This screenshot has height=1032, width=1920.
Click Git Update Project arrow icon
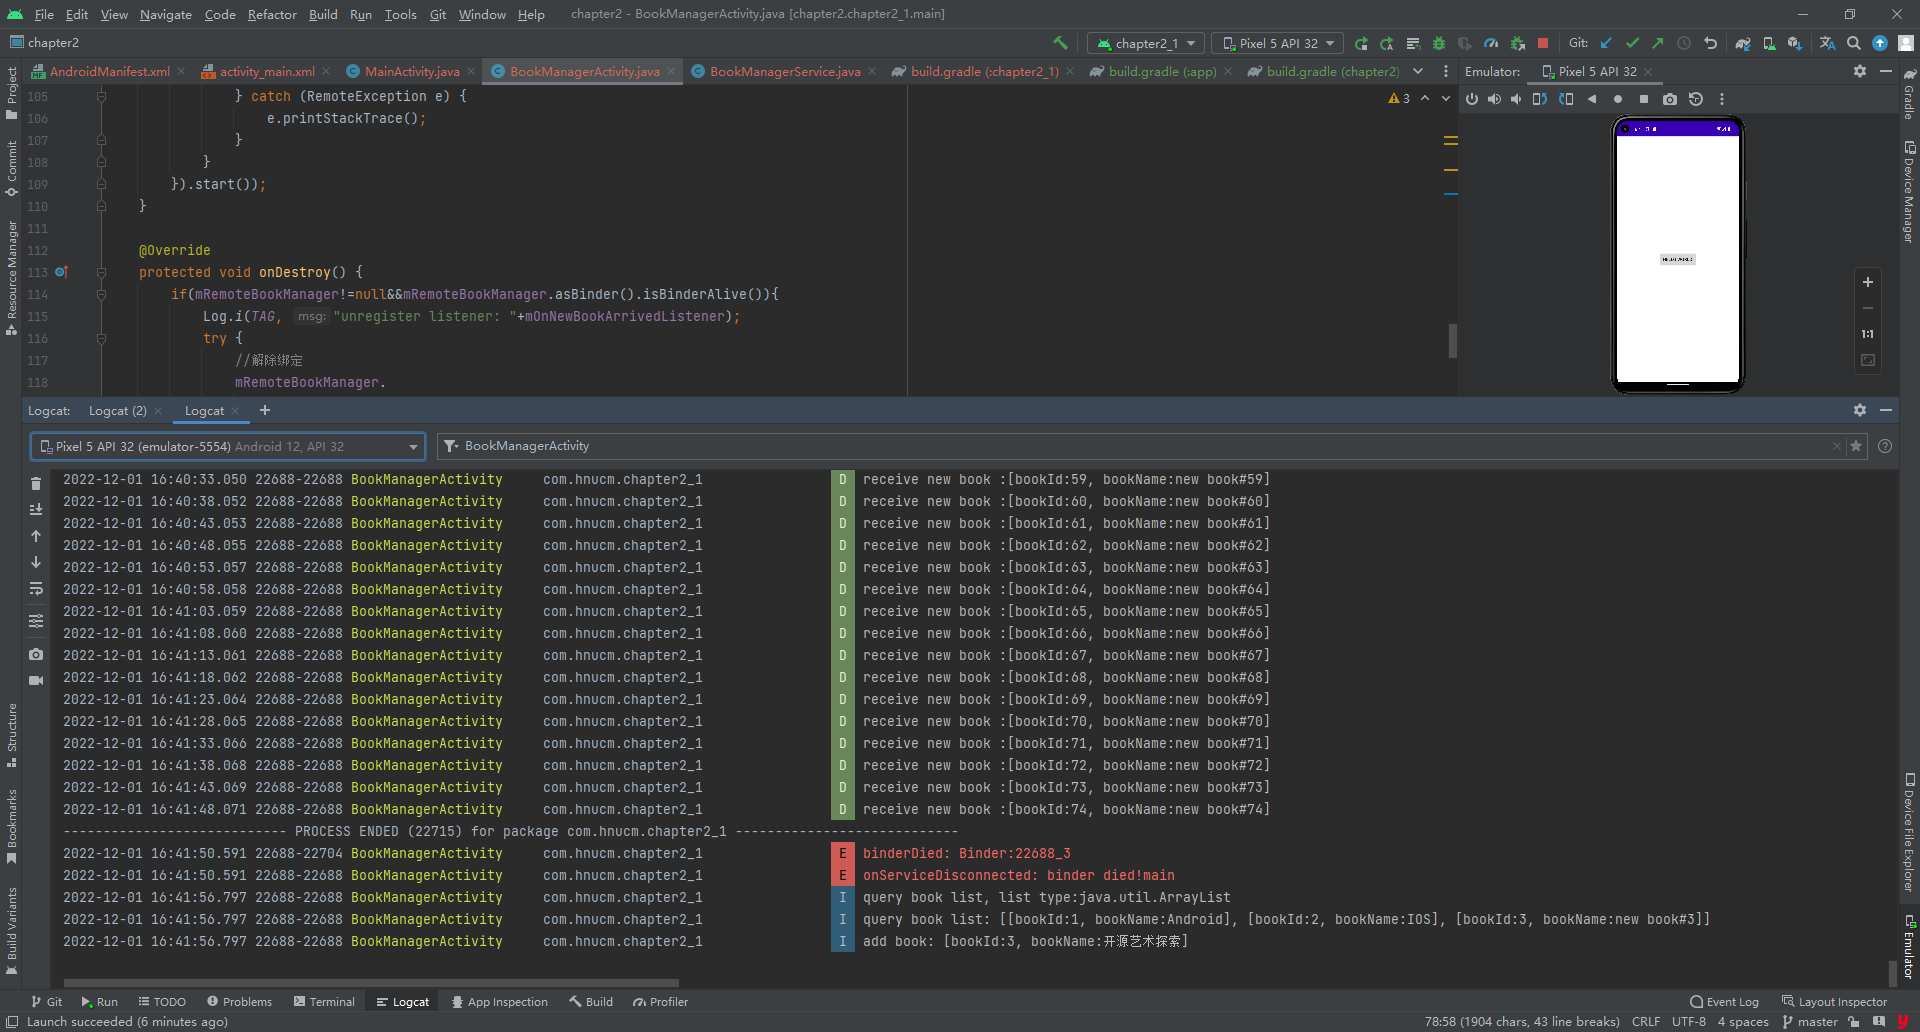[1606, 43]
